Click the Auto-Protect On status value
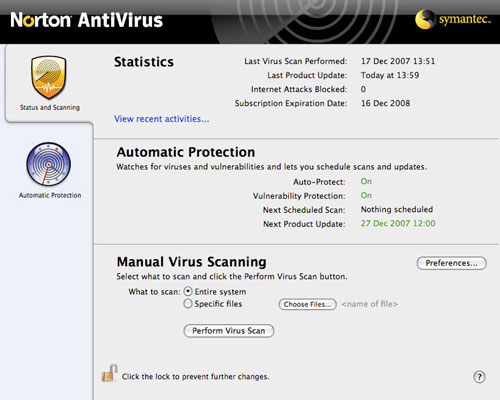The height and width of the screenshot is (400, 500). (x=366, y=181)
